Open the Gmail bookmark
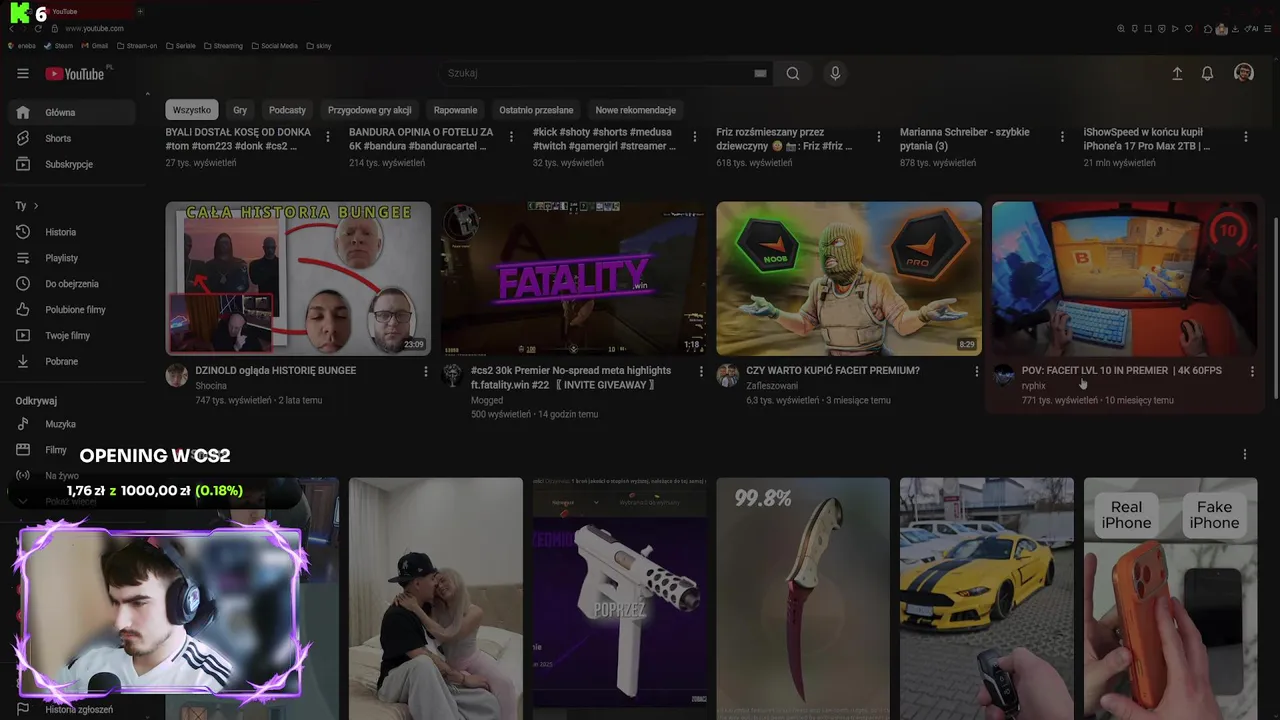The width and height of the screenshot is (1280, 720). 95,46
